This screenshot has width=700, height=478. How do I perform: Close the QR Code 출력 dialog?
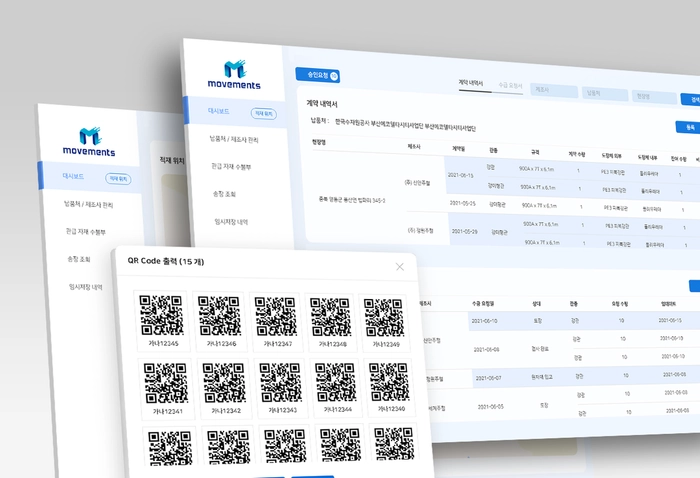coord(400,267)
